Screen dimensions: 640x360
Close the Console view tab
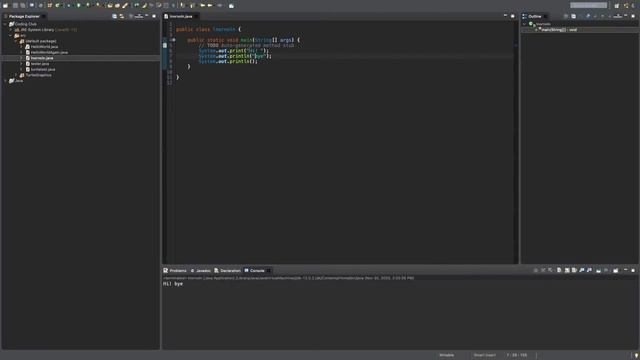coord(269,271)
